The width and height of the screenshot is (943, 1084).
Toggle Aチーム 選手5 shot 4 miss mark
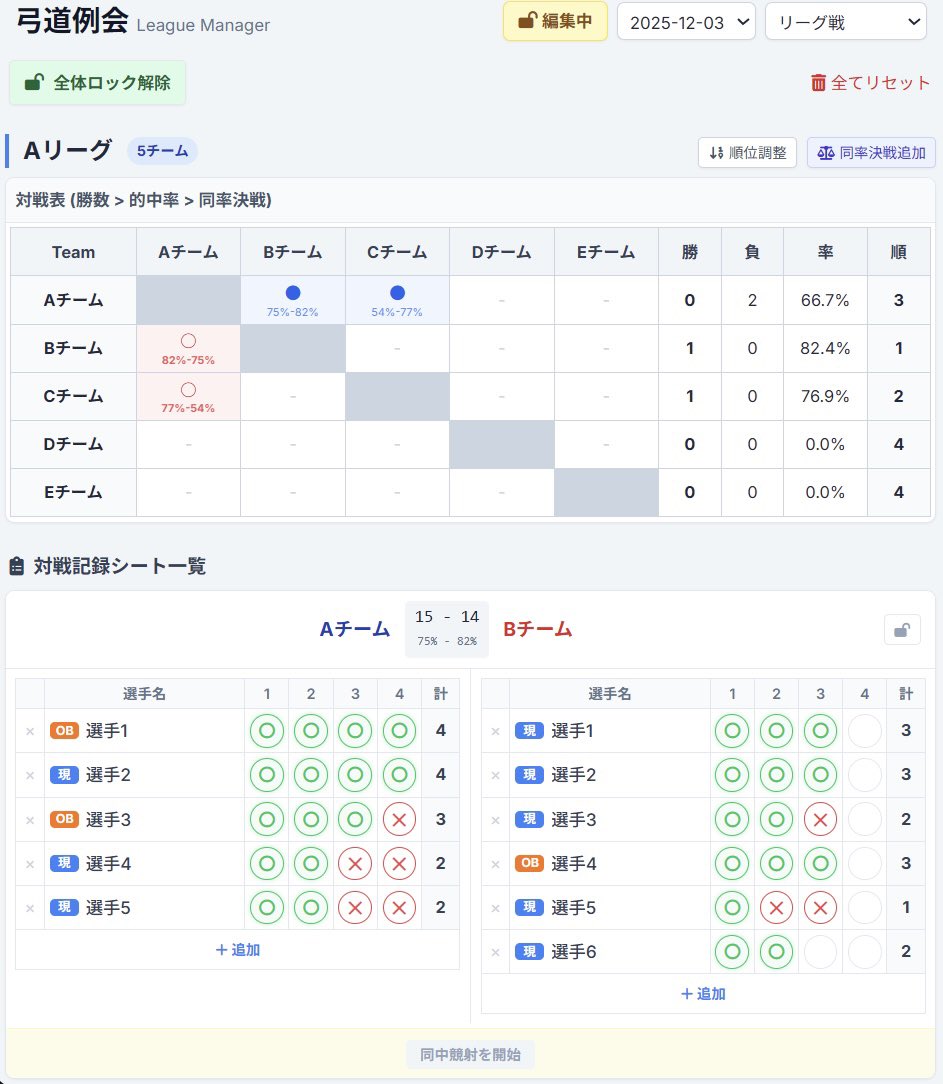(399, 908)
